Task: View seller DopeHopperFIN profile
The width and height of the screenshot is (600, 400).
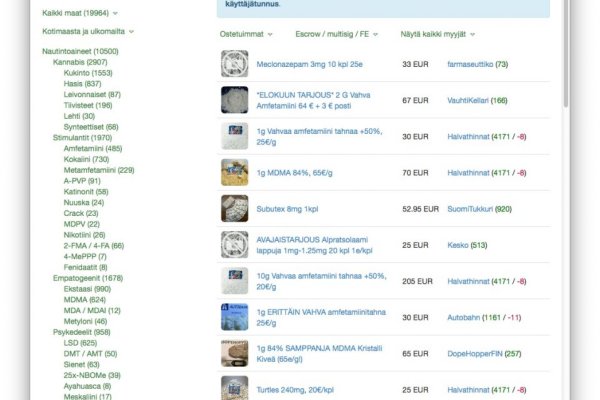Action: pyautogui.click(x=474, y=354)
